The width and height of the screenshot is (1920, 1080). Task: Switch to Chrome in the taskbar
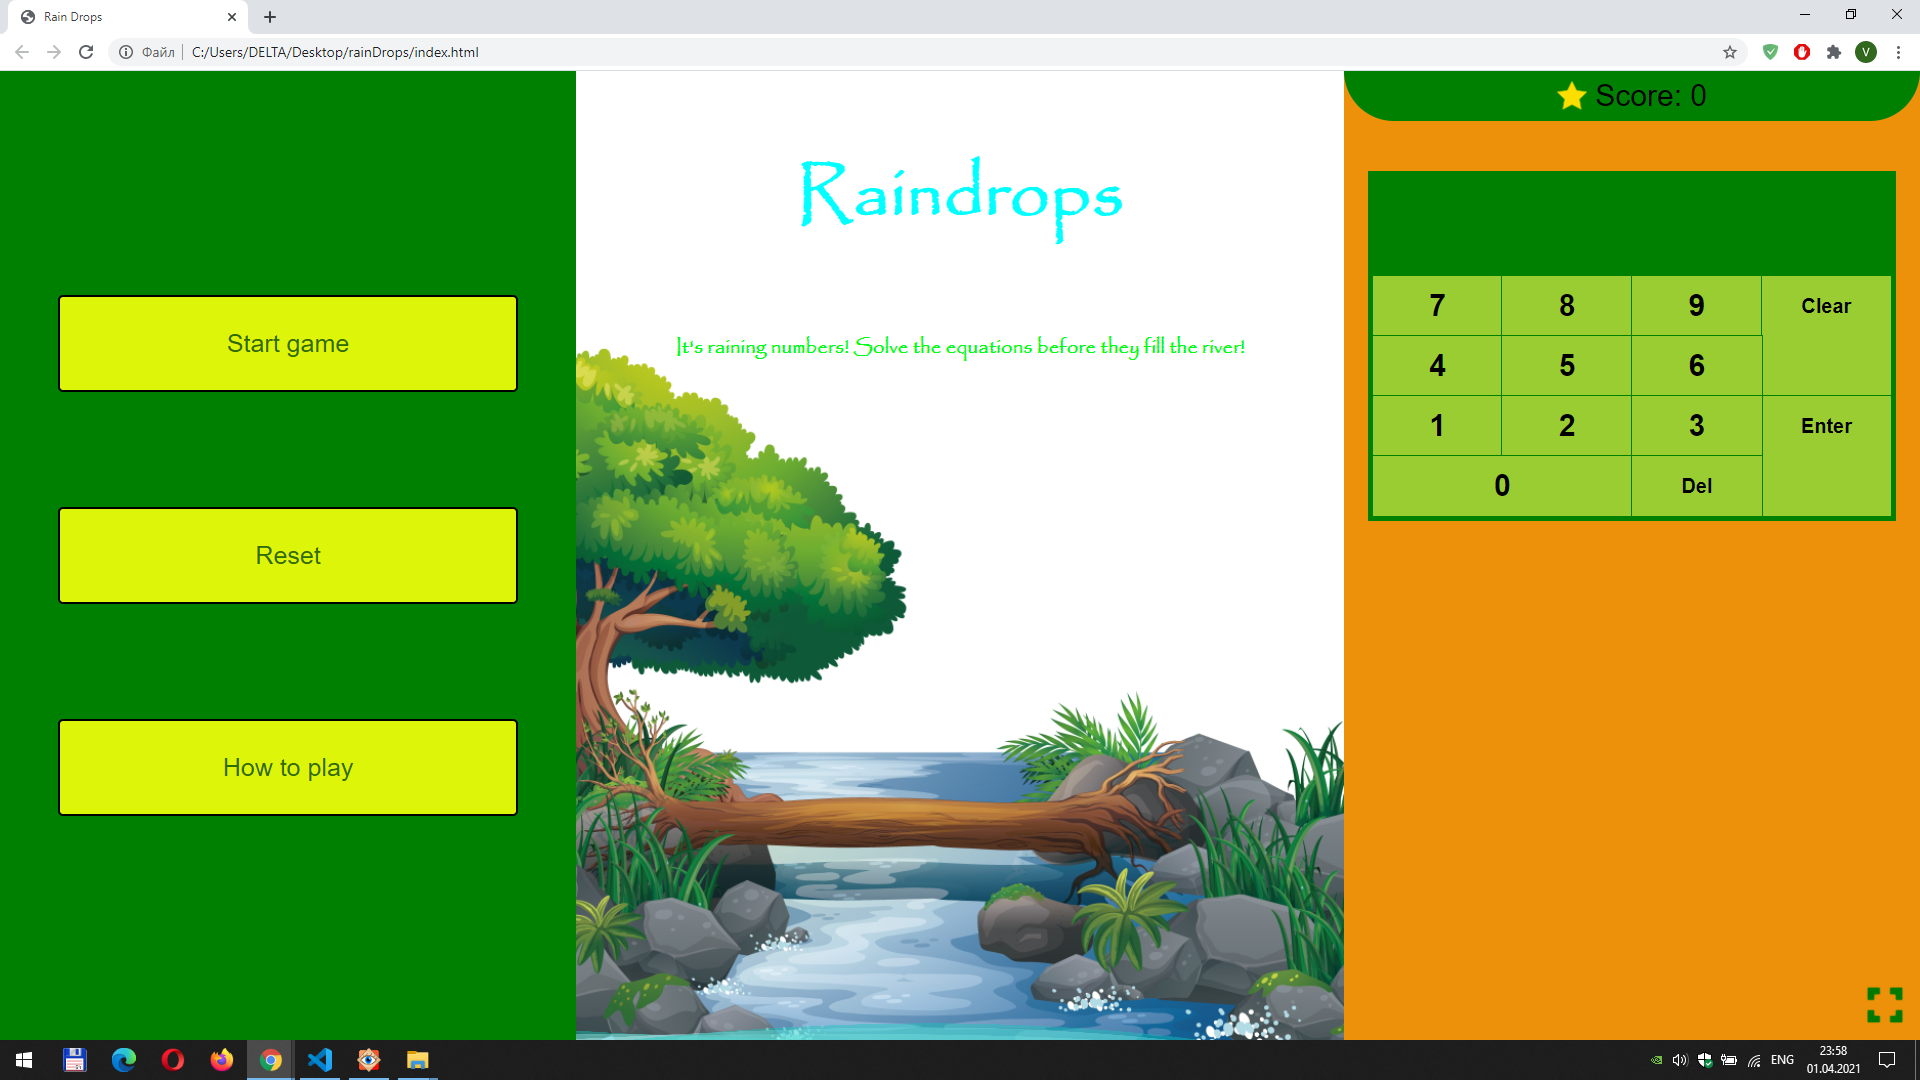271,1060
